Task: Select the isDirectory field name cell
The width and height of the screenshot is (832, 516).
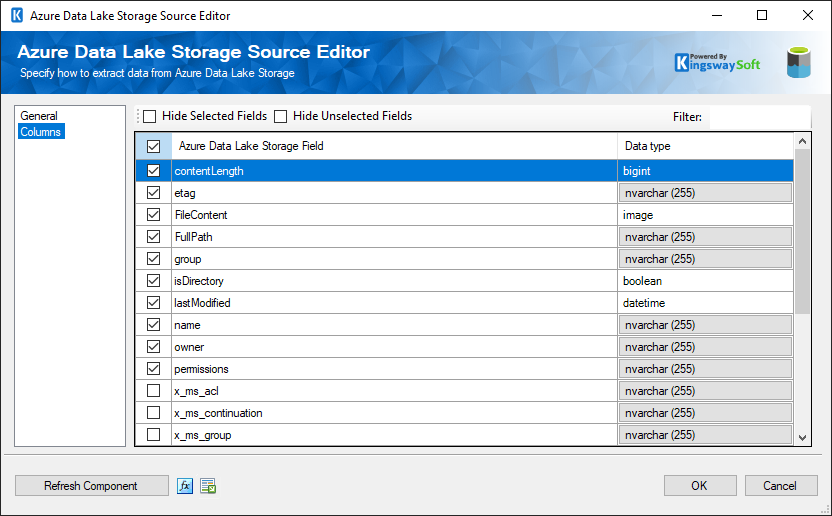Action: pyautogui.click(x=394, y=281)
